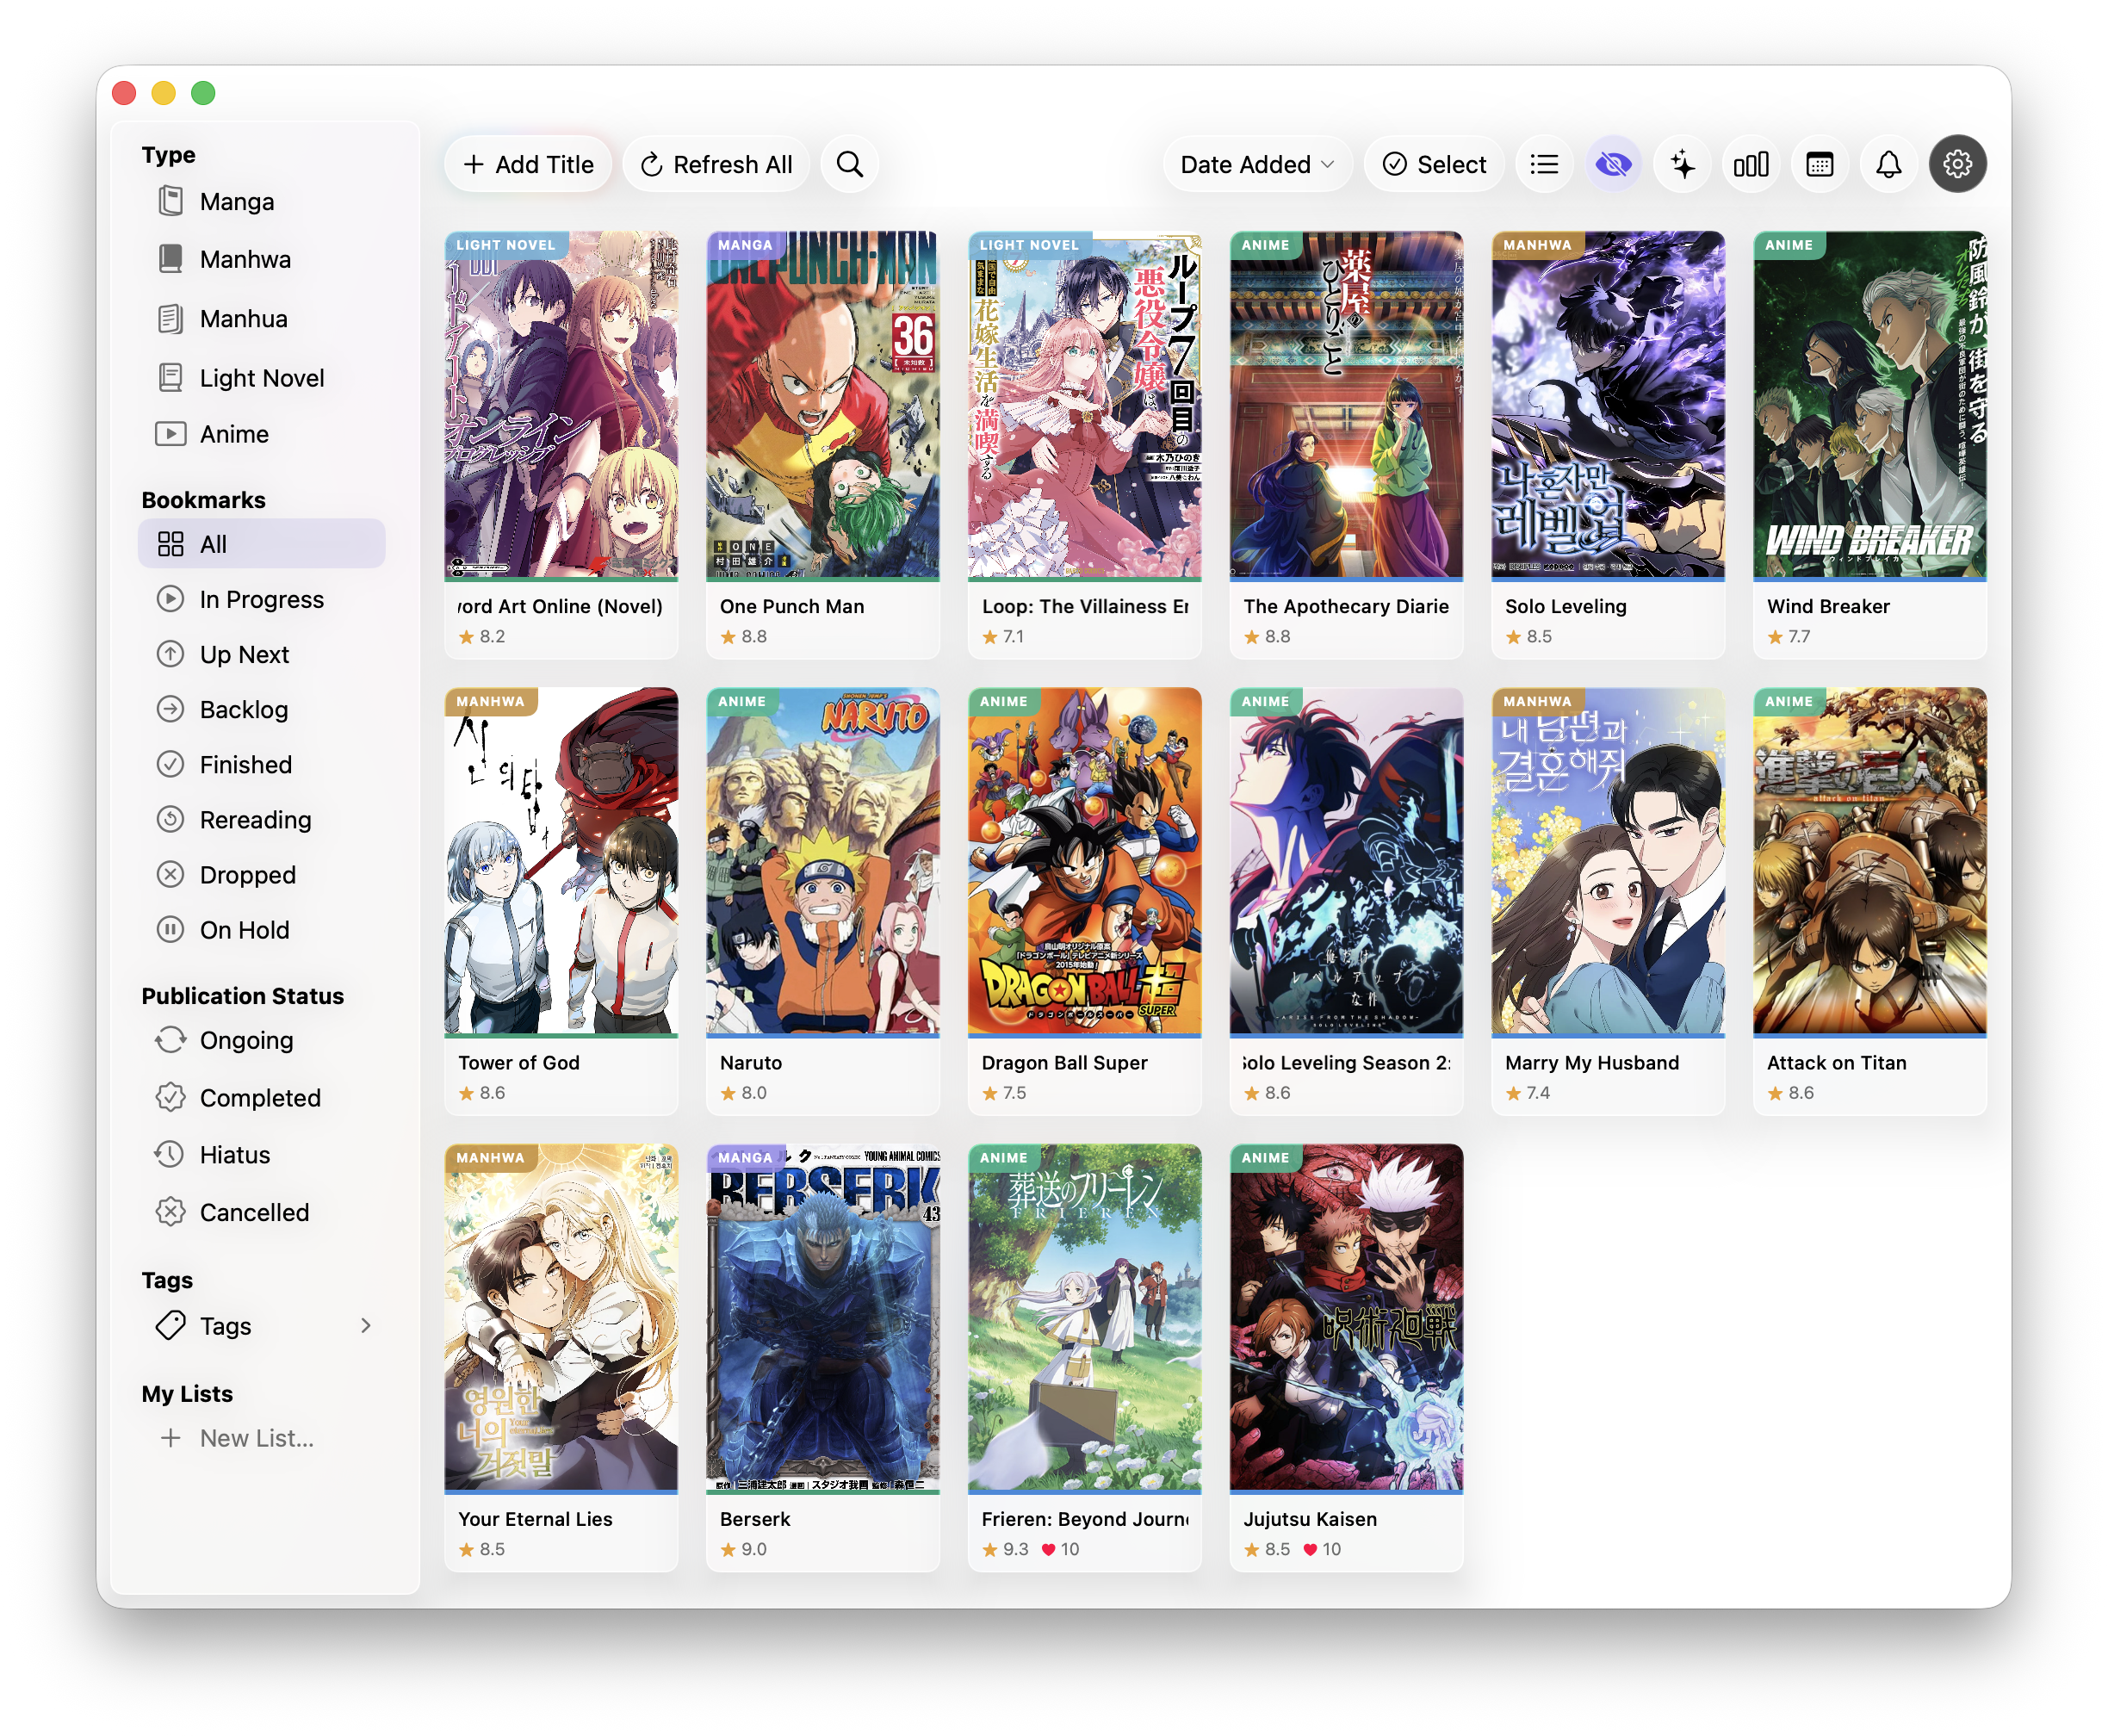The image size is (2108, 1736).
Task: Open the Date Added sort dropdown
Action: pos(1256,164)
